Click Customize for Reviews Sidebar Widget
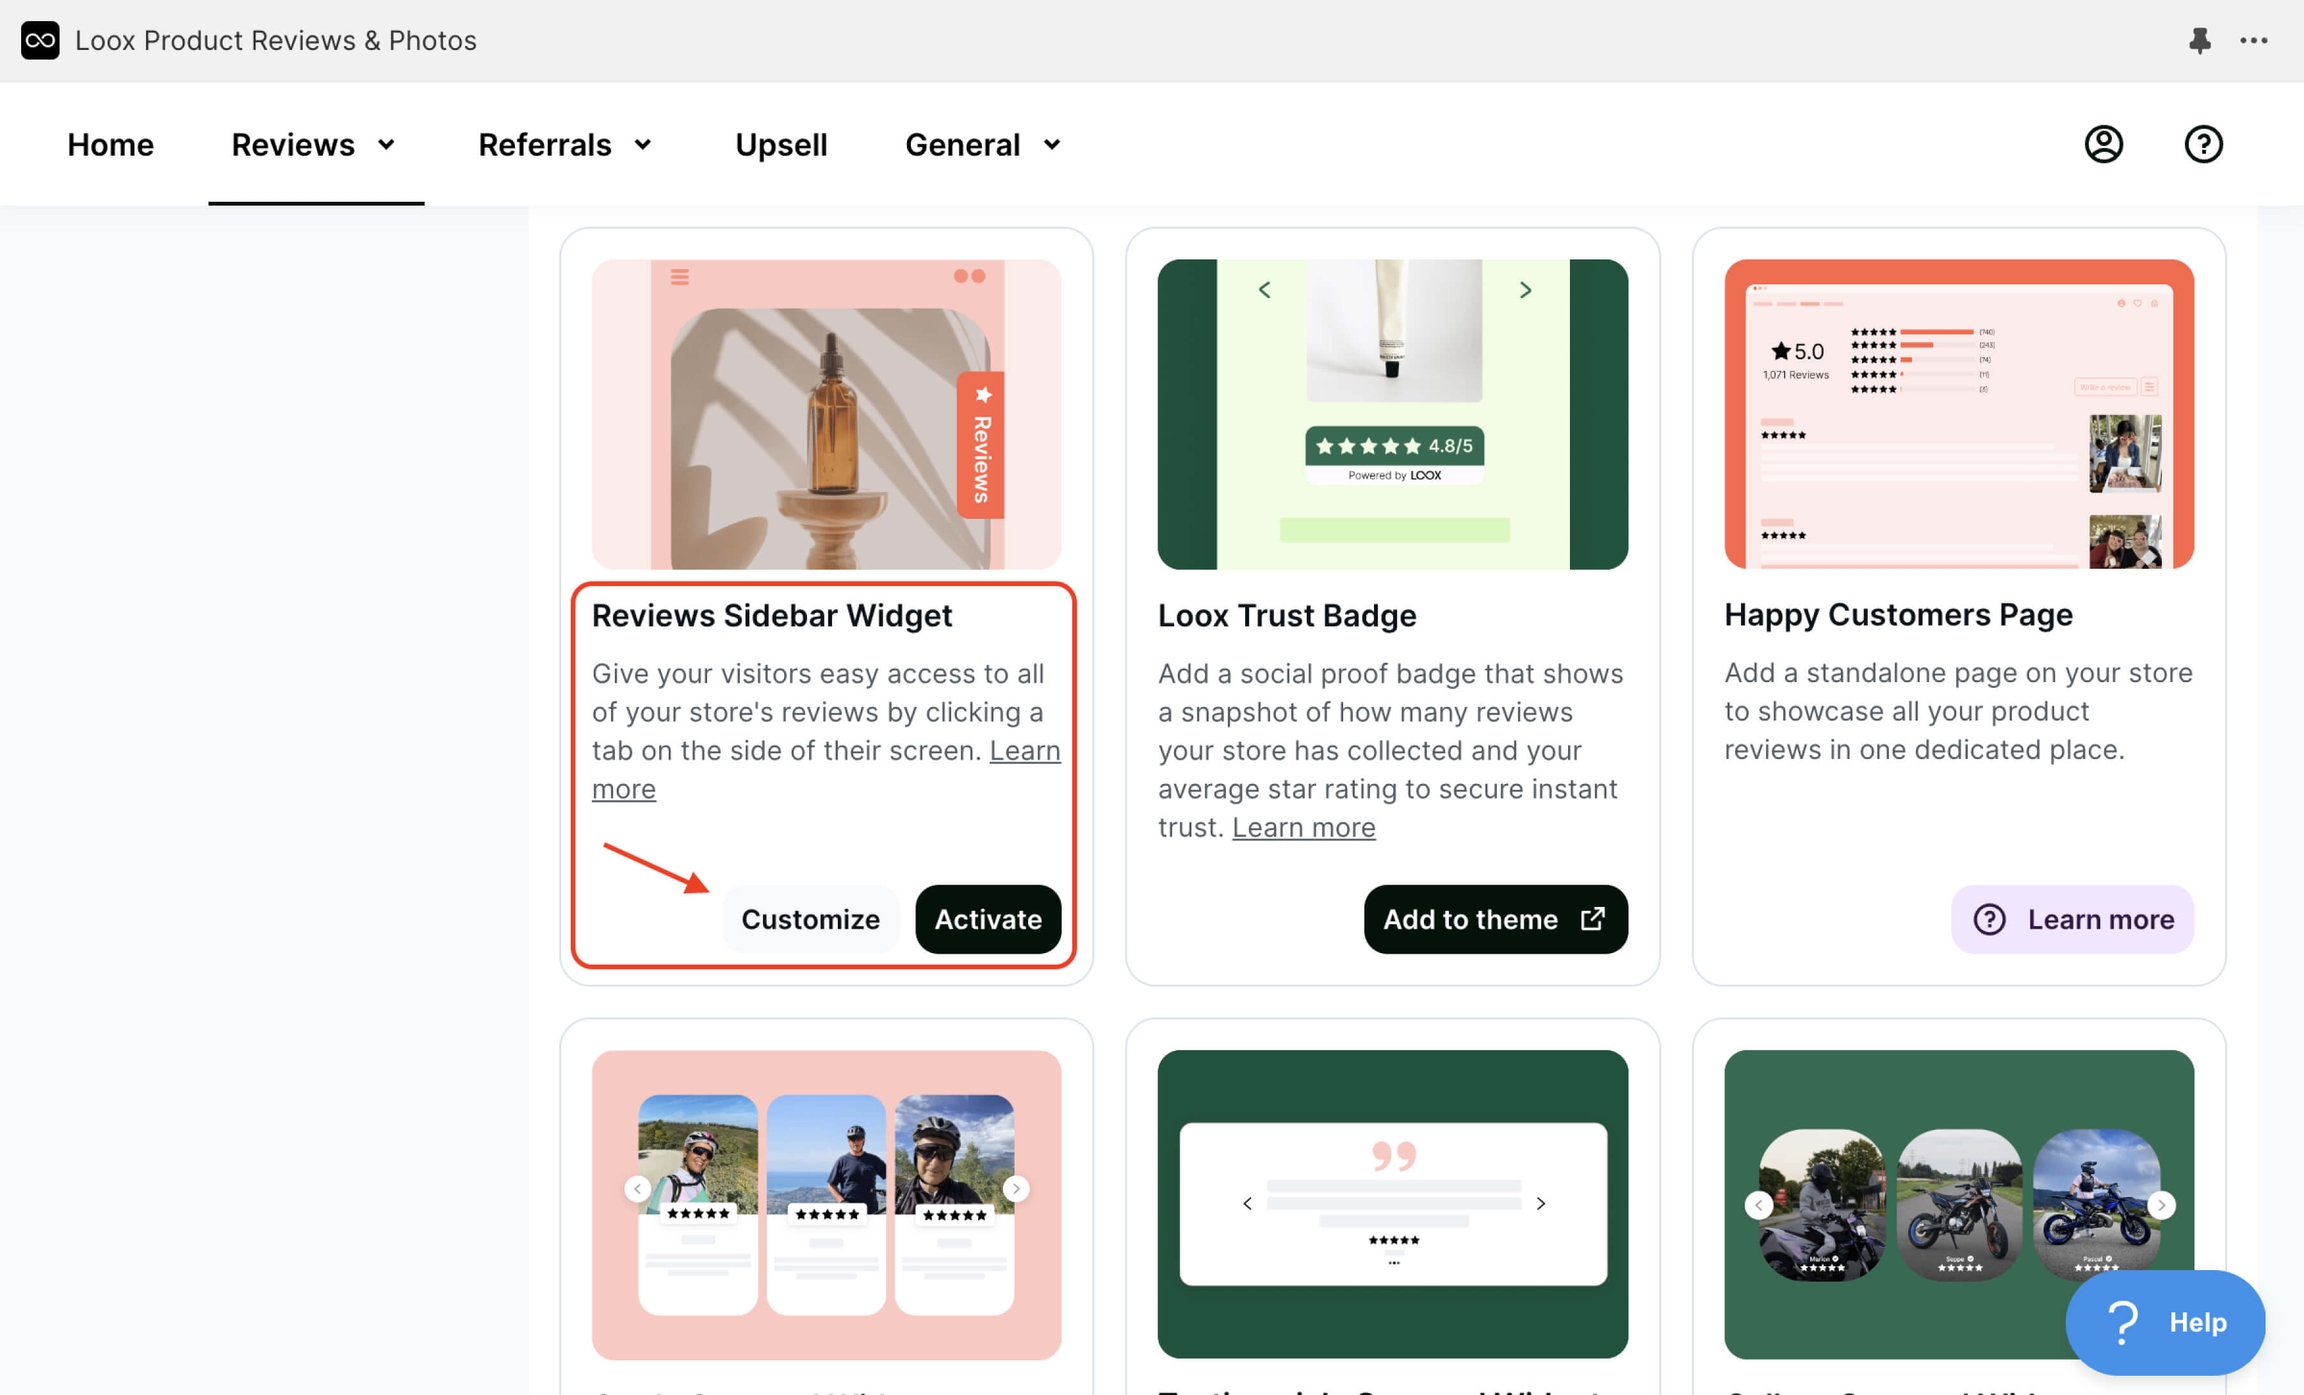The image size is (2304, 1395). pyautogui.click(x=810, y=919)
